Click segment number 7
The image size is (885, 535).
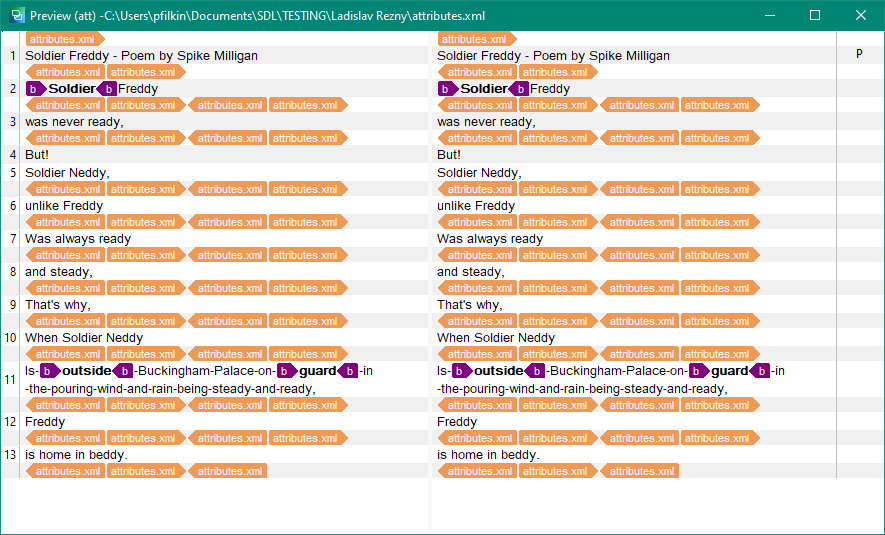coord(13,239)
